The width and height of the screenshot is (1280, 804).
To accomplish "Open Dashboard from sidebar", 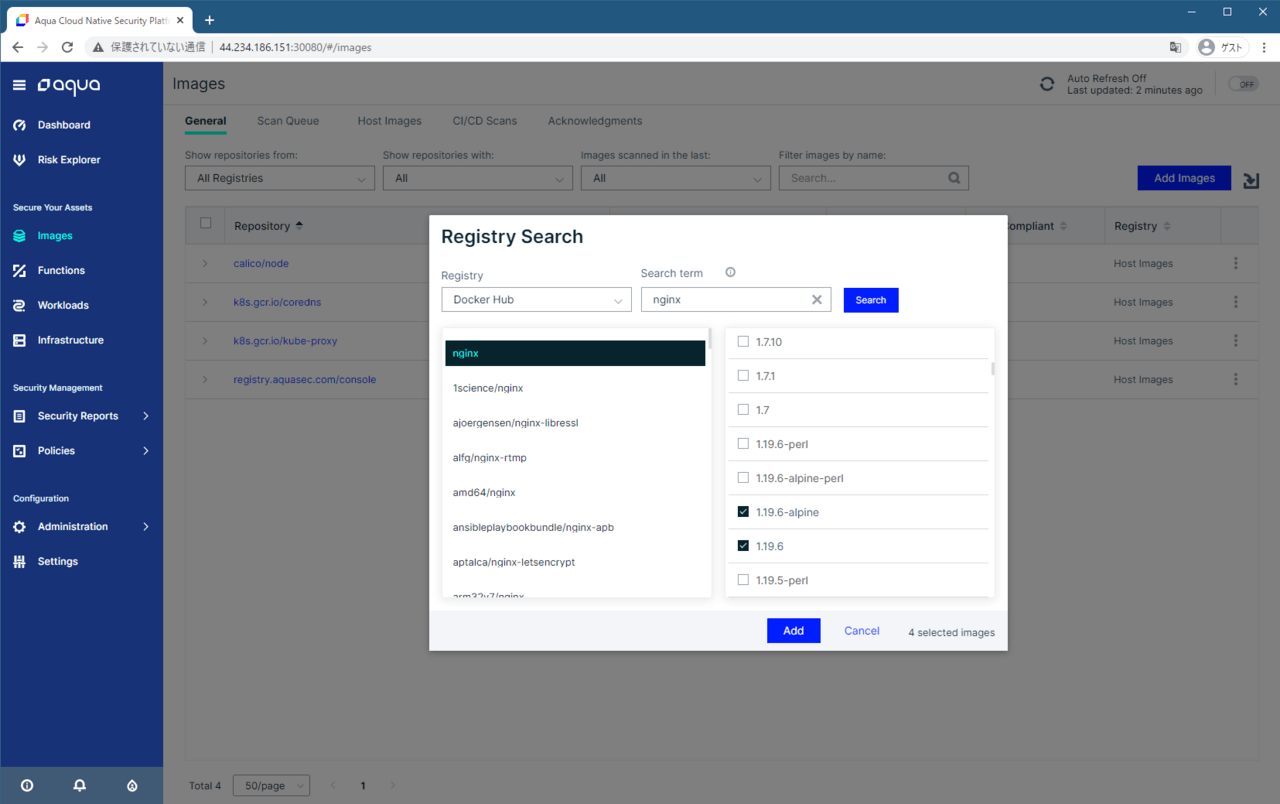I will (64, 125).
